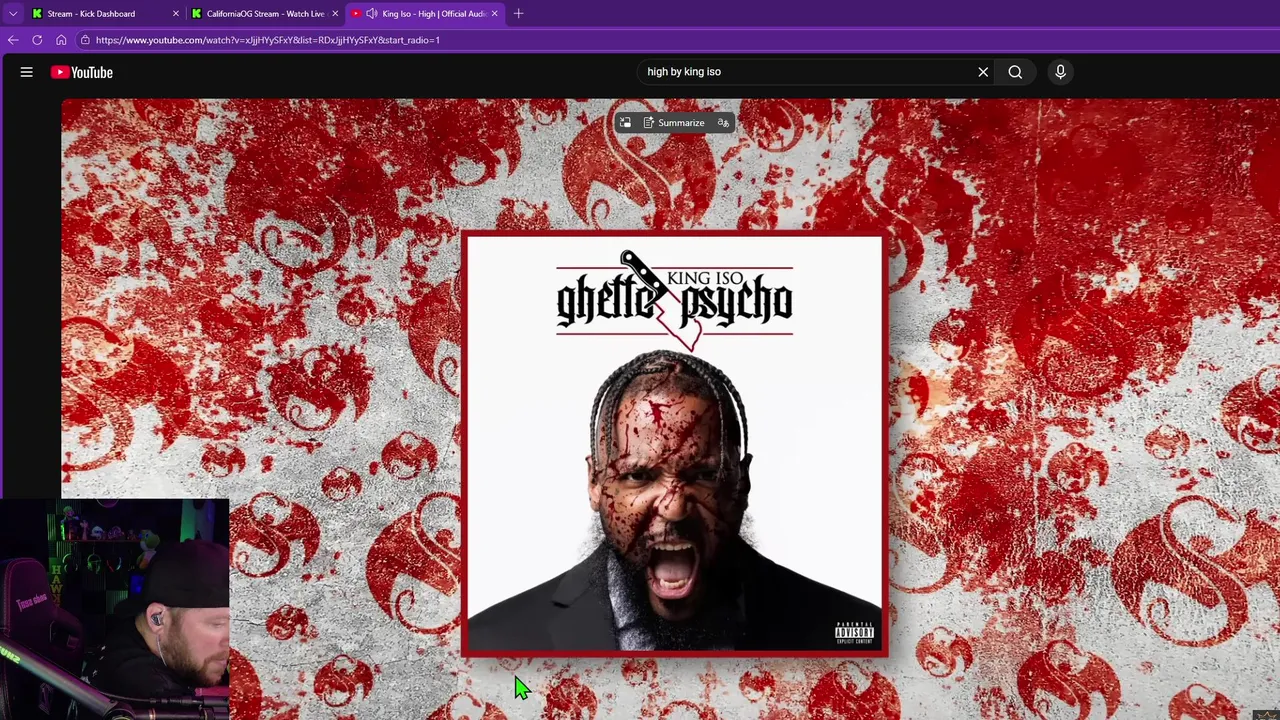Run the YouTube search with magnifier icon
The width and height of the screenshot is (1280, 720).
pyautogui.click(x=1015, y=72)
